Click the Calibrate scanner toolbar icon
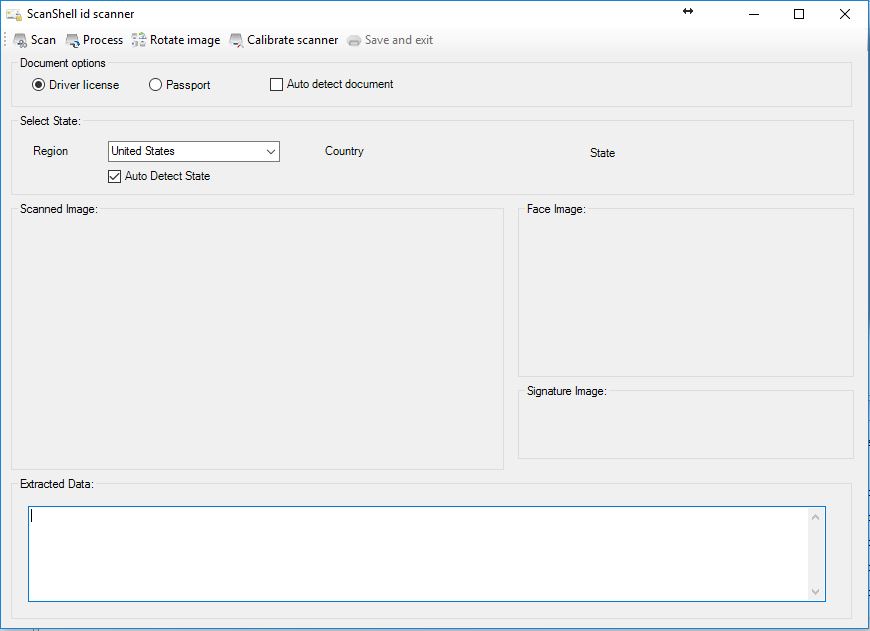This screenshot has width=870, height=631. [x=236, y=41]
